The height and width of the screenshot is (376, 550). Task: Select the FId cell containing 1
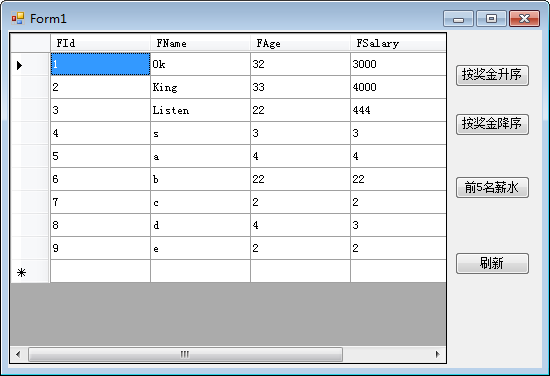(x=101, y=64)
